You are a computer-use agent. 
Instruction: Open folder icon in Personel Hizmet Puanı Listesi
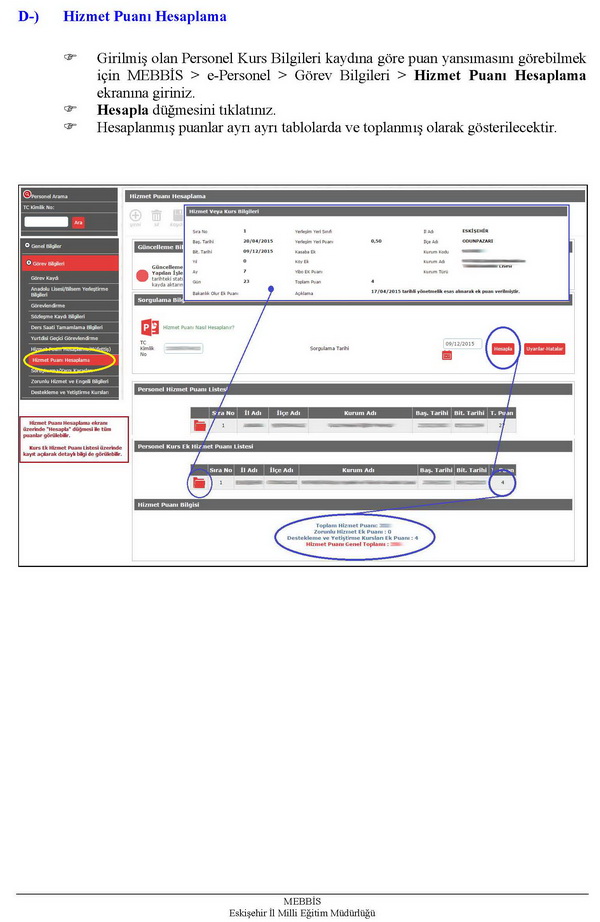pyautogui.click(x=199, y=426)
